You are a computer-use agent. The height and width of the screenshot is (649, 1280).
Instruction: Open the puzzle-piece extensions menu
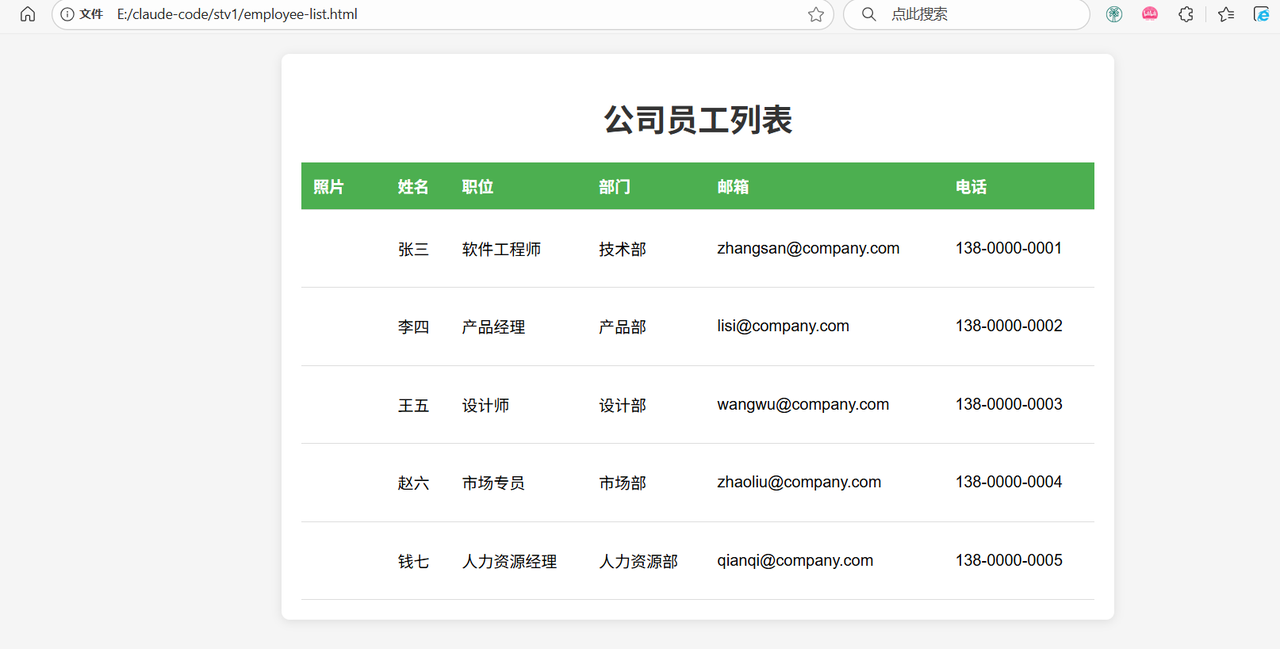[1186, 14]
